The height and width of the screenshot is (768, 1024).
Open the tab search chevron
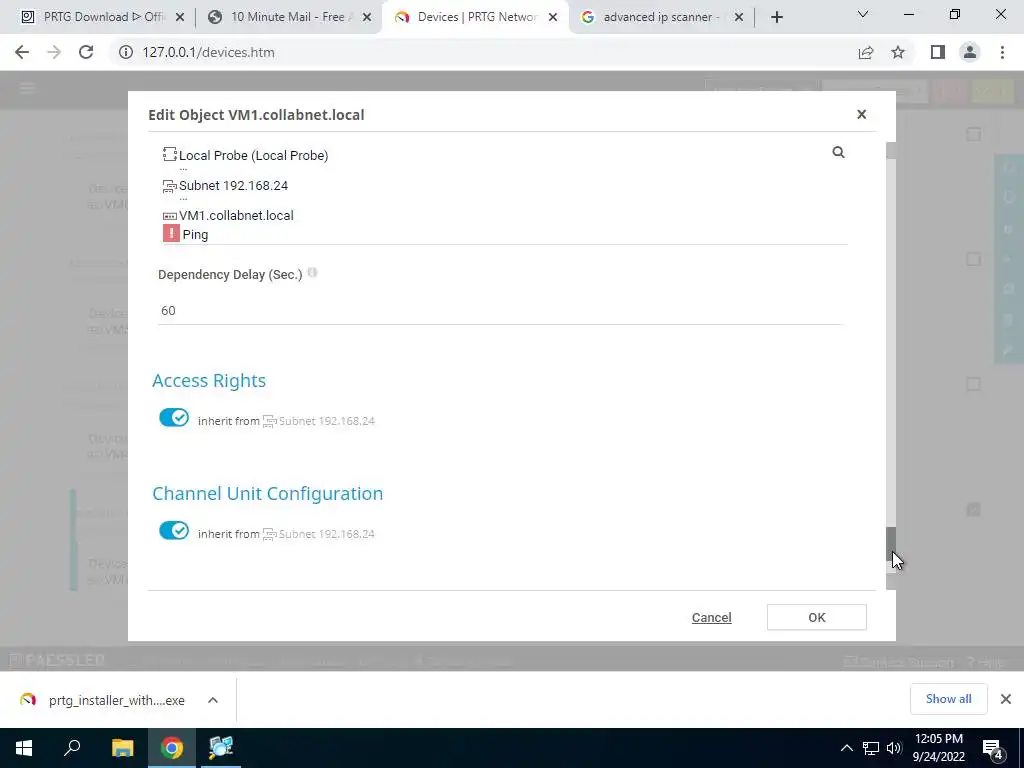point(863,14)
